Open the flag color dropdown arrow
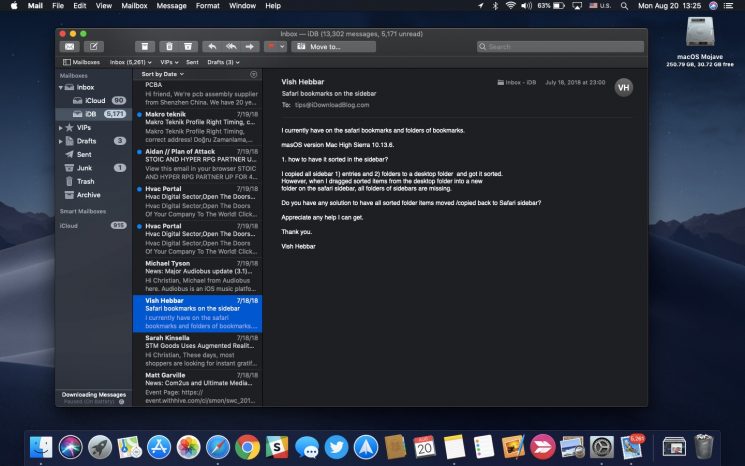The height and width of the screenshot is (466, 745). (x=282, y=47)
